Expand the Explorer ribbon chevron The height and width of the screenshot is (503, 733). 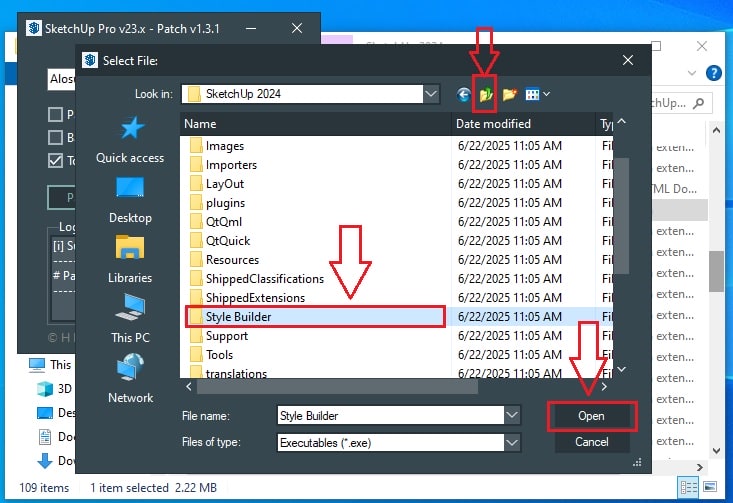pyautogui.click(x=692, y=73)
